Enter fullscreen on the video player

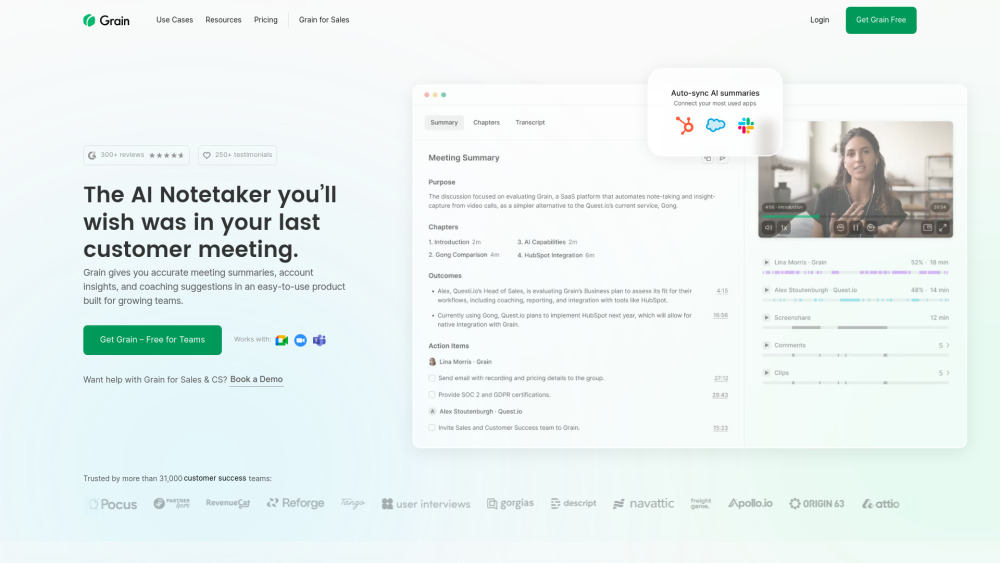(x=942, y=228)
